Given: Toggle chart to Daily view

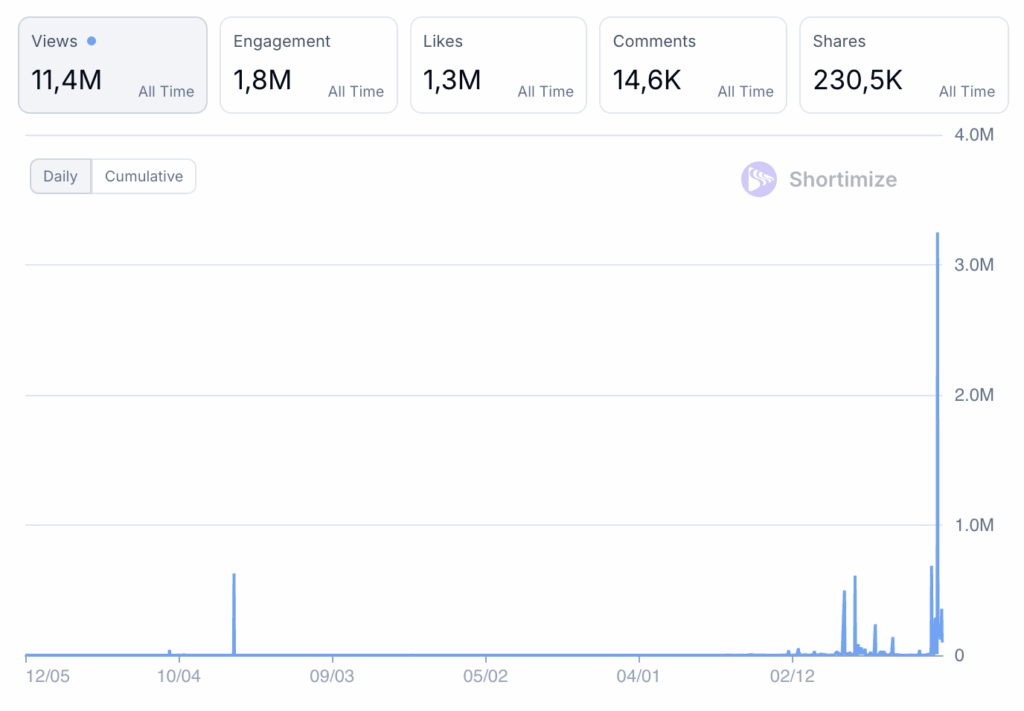Looking at the screenshot, I should (x=60, y=176).
